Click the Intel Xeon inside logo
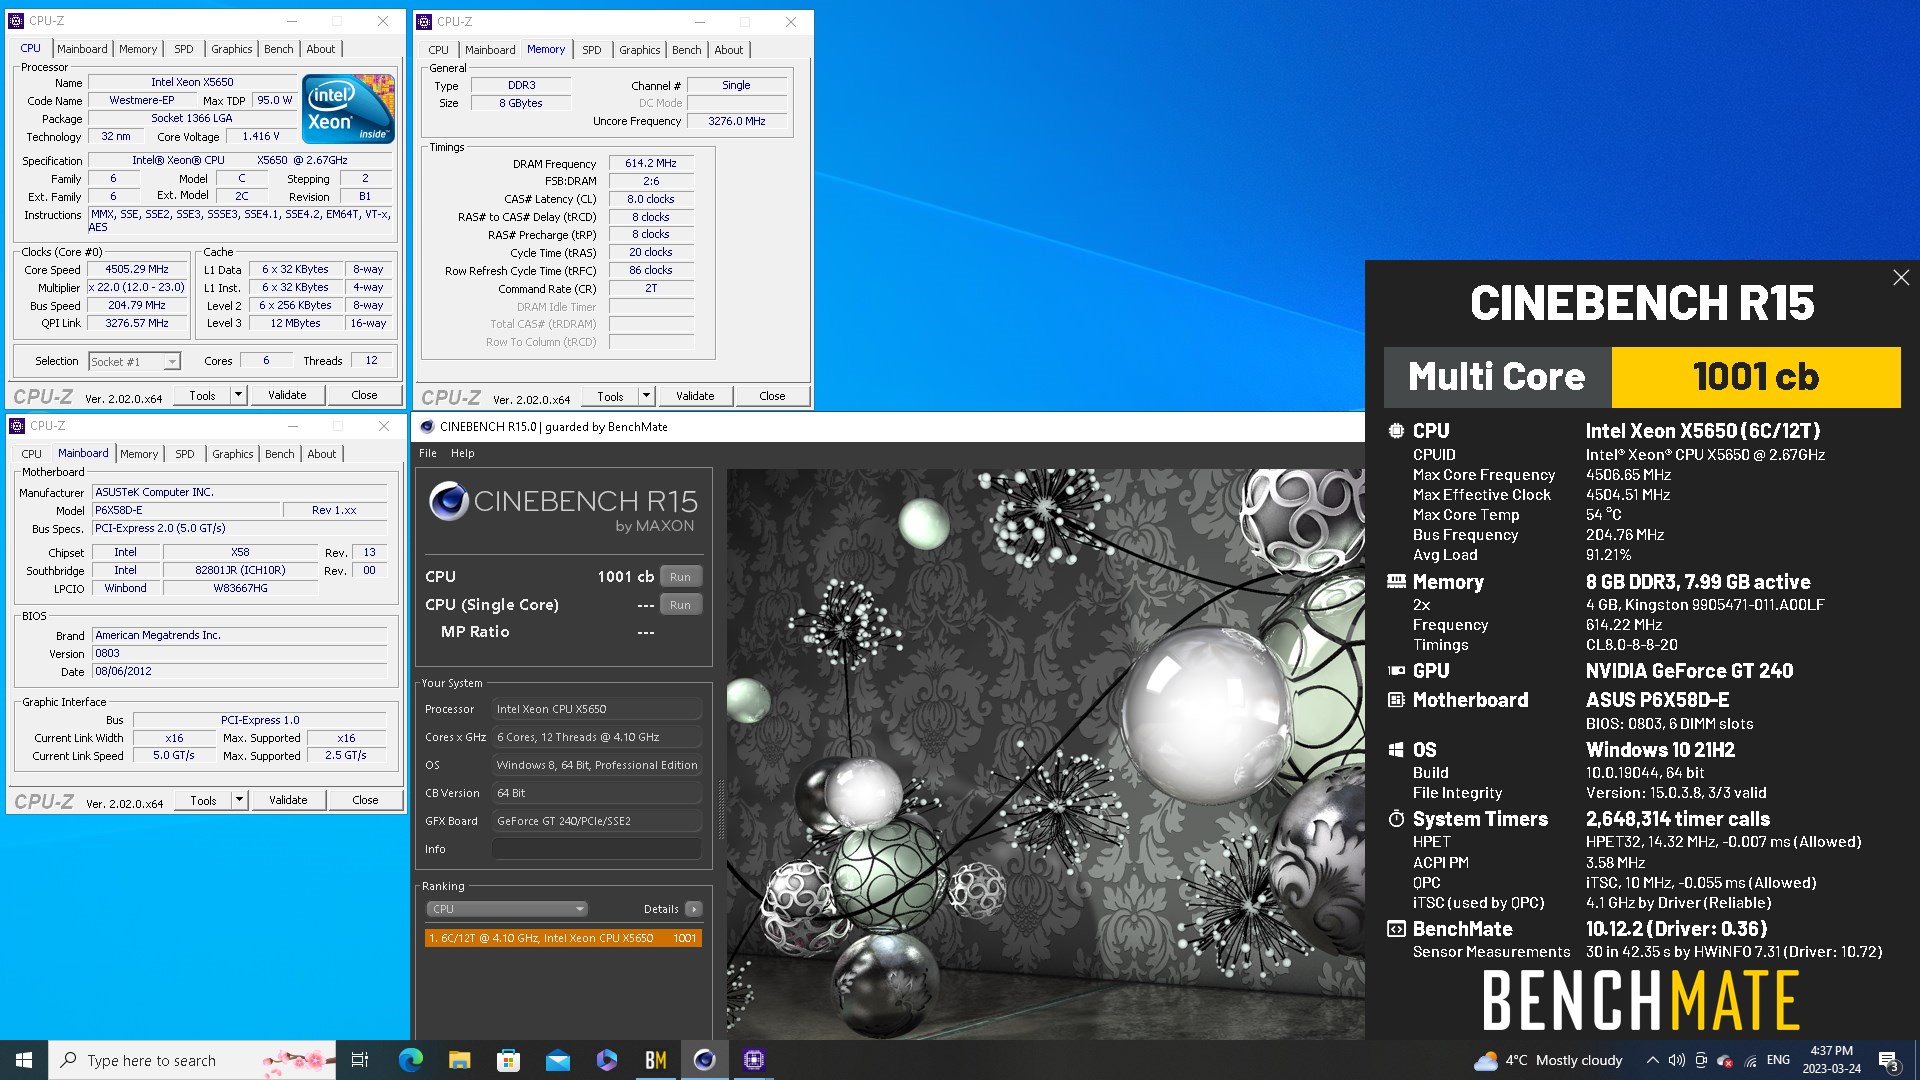Screen dimensions: 1920x1080 click(348, 108)
